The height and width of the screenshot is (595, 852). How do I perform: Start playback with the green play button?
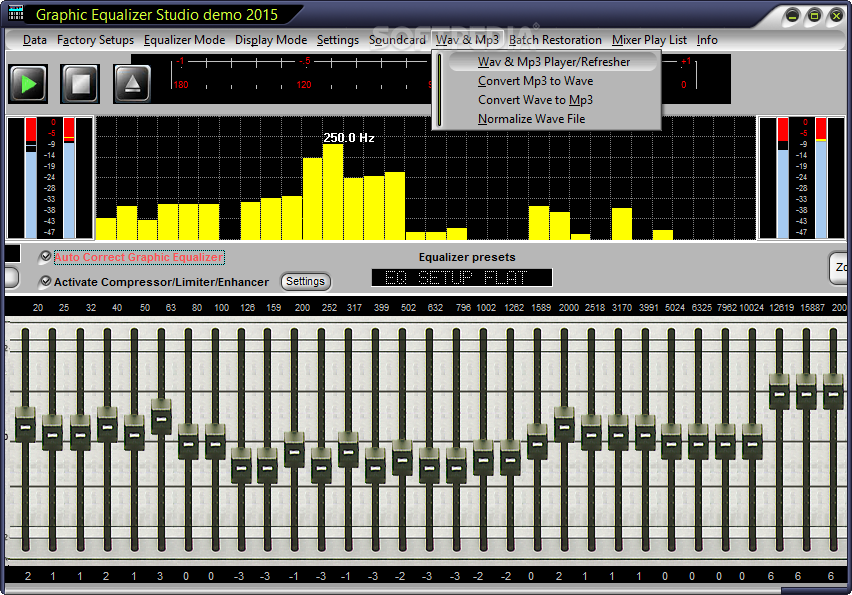(x=28, y=84)
